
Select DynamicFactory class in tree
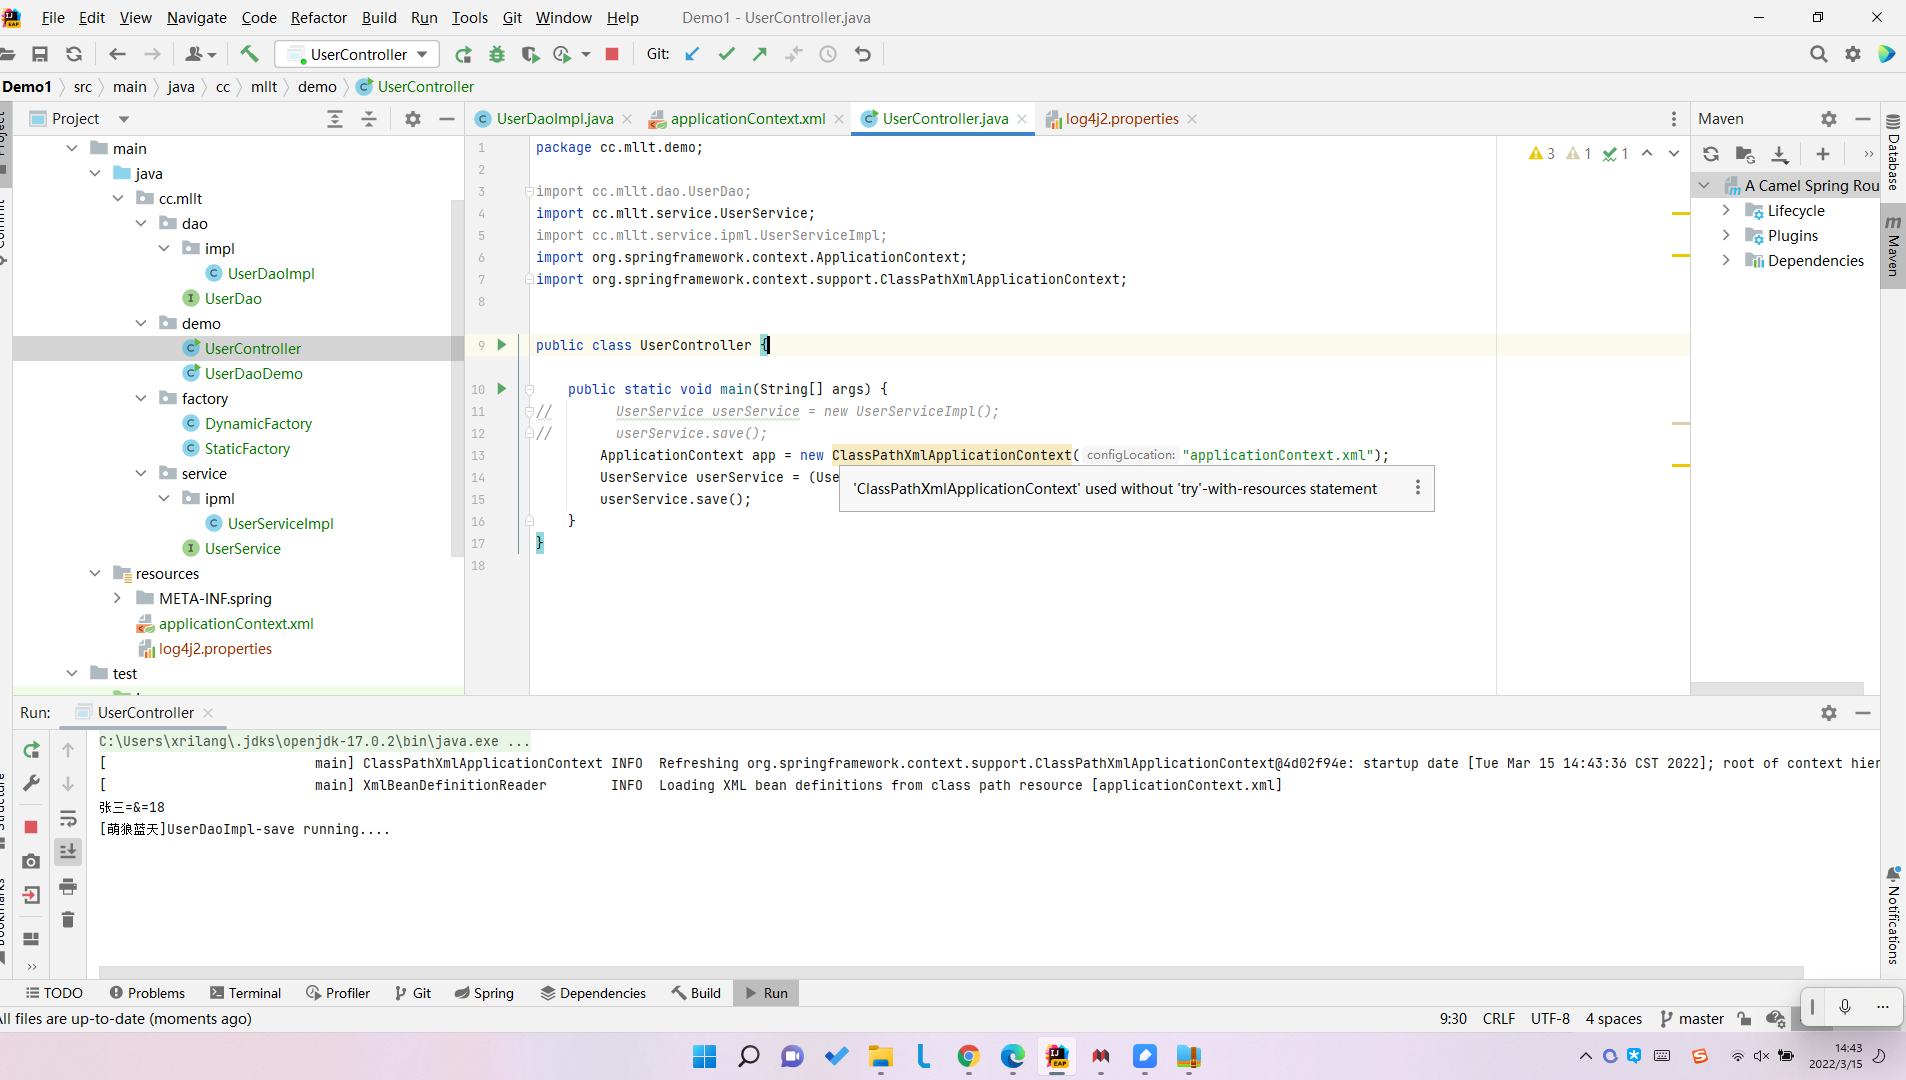pos(258,423)
